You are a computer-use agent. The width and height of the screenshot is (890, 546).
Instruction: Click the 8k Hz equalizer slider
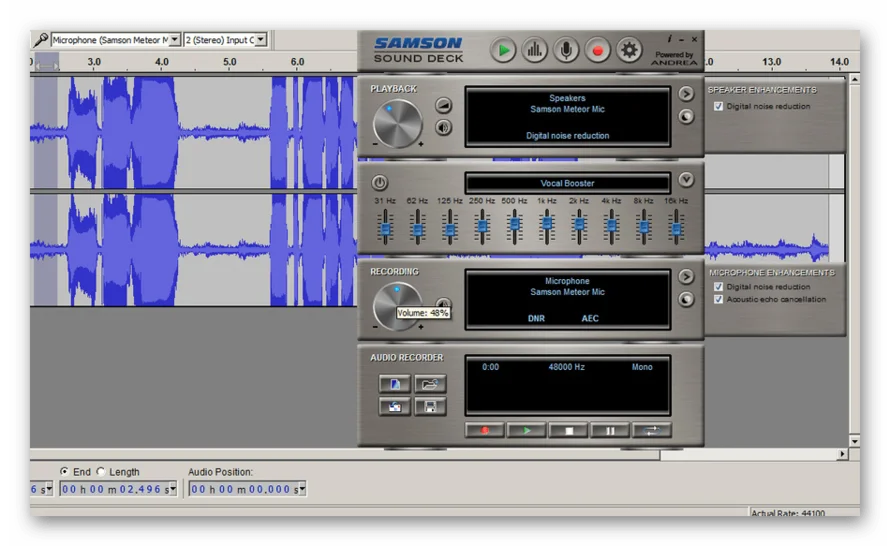pos(644,227)
